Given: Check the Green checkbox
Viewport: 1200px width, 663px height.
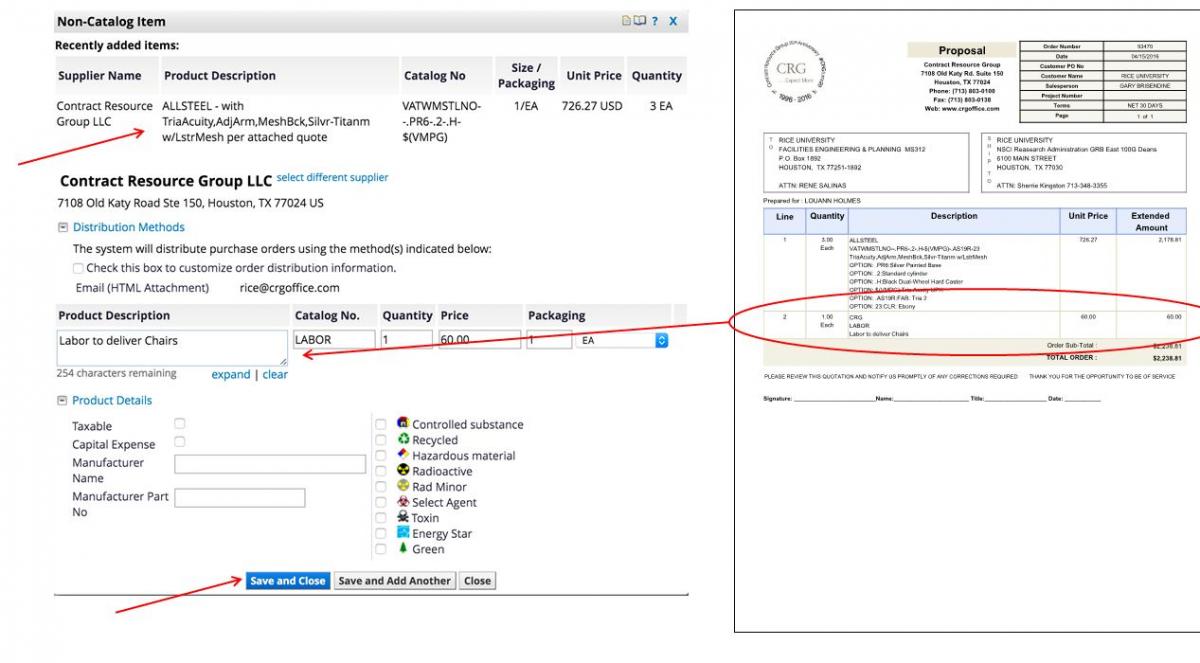Looking at the screenshot, I should 380,549.
